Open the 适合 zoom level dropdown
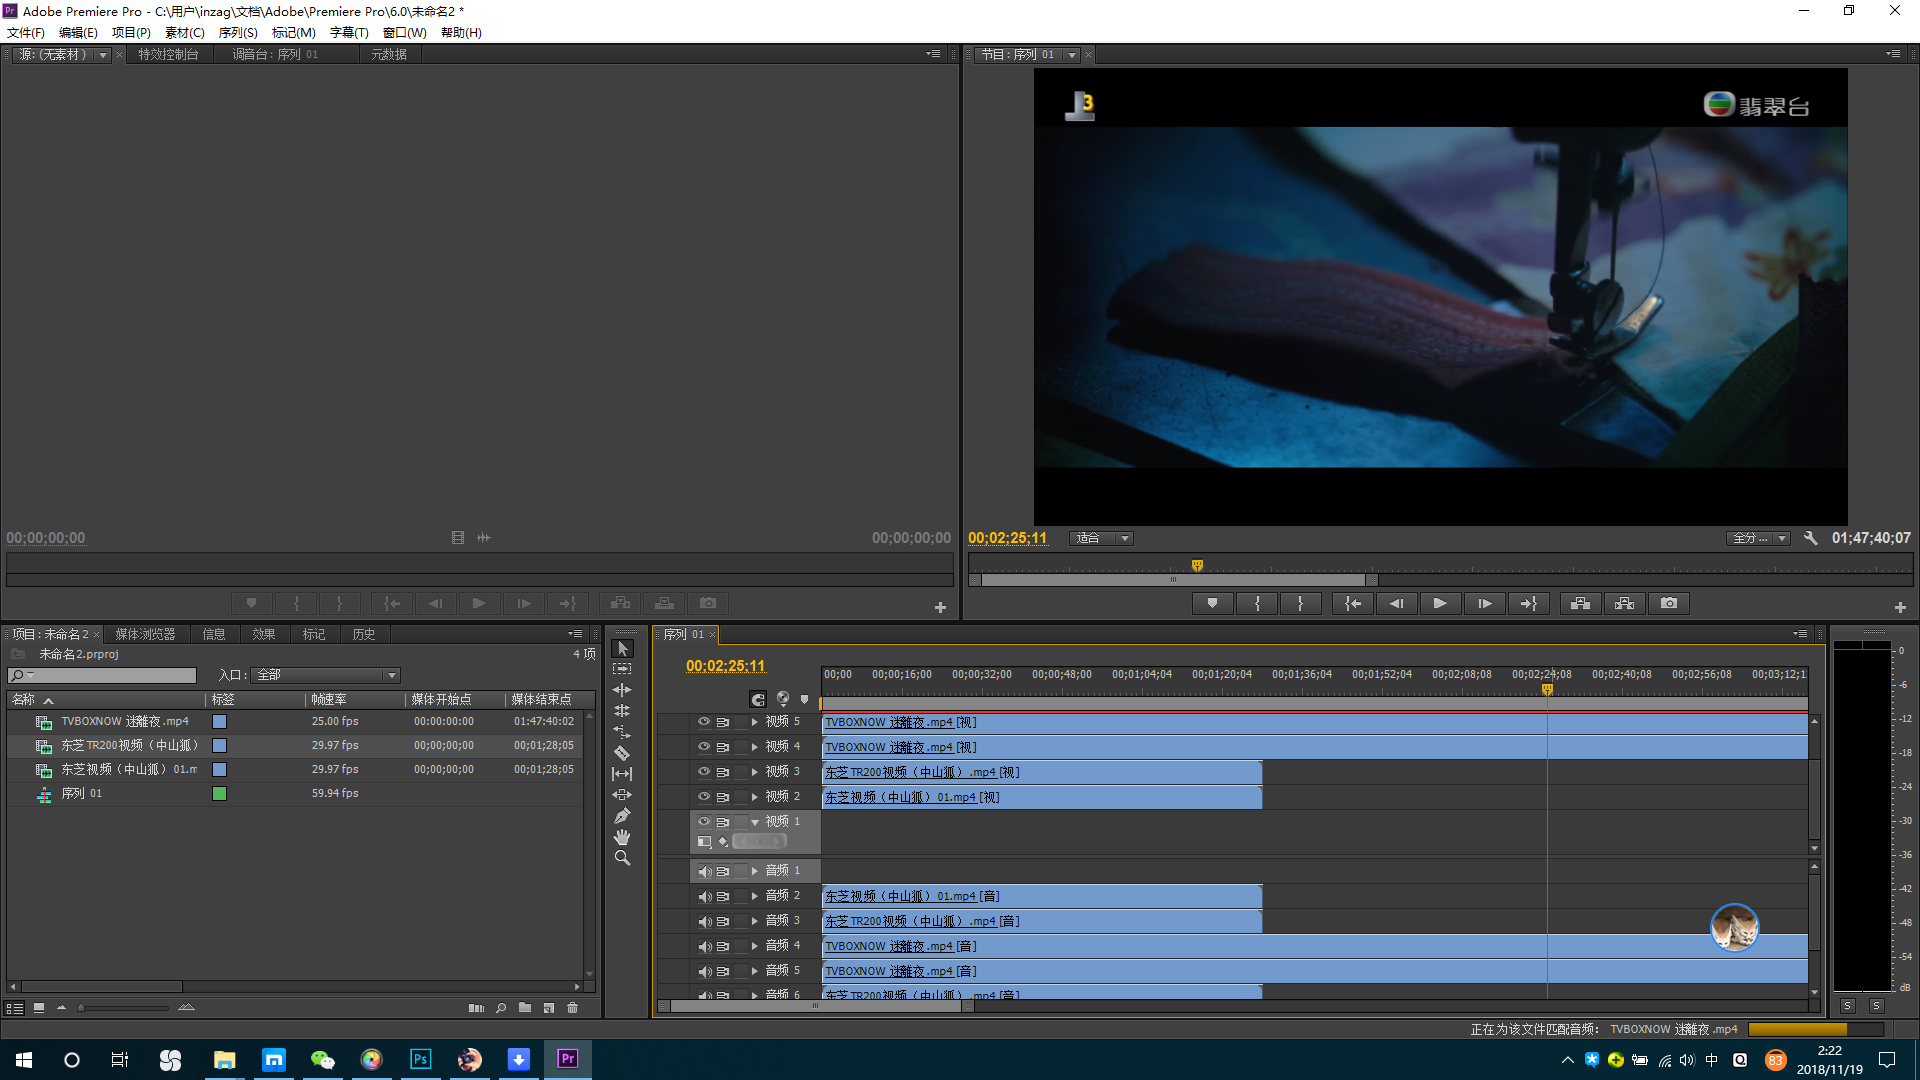Screen dimensions: 1920x1080 point(1101,538)
